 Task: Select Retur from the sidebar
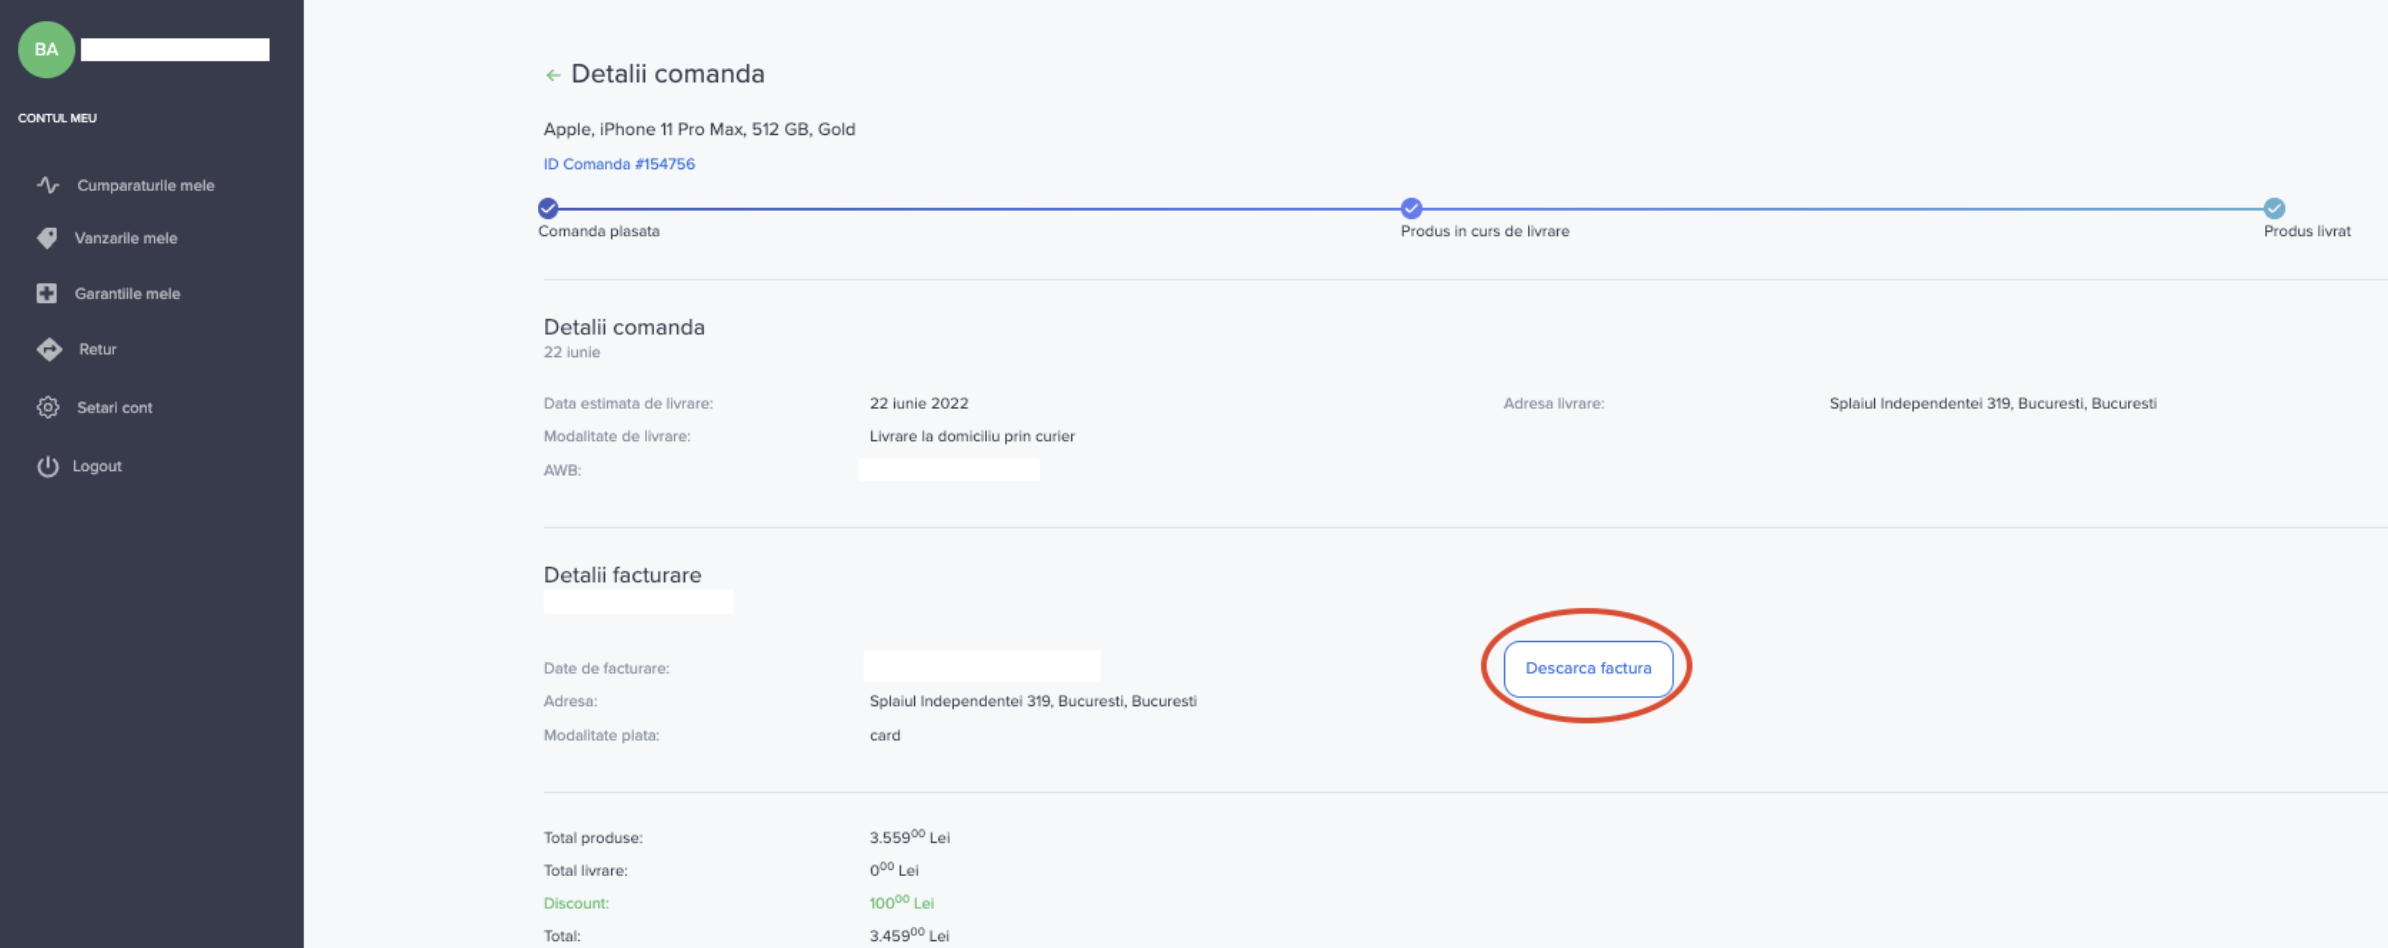click(97, 349)
